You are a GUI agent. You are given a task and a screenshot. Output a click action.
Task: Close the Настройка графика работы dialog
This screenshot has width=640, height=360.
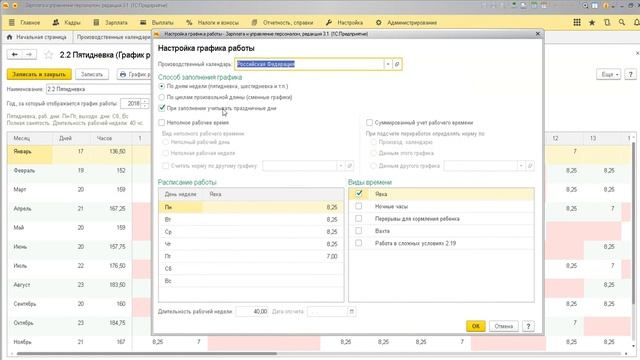538,34
